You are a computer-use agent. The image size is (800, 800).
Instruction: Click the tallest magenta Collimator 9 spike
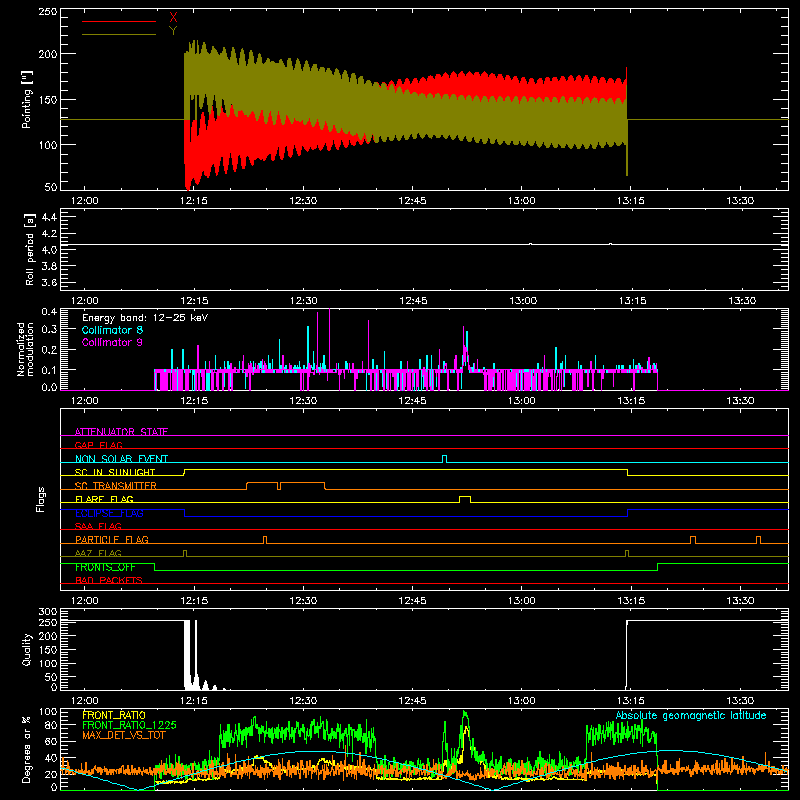(x=330, y=339)
